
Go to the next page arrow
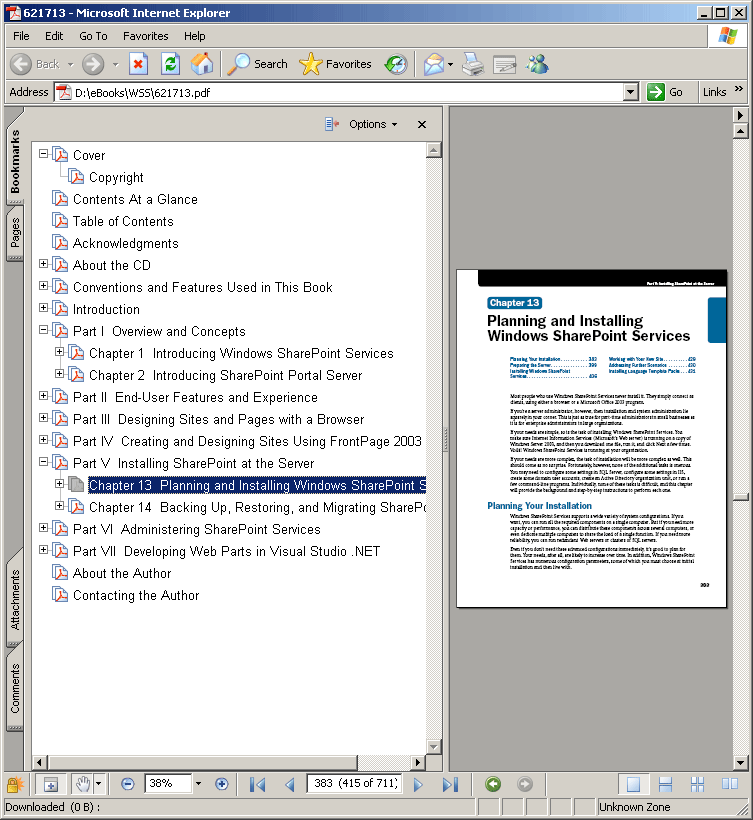[x=418, y=784]
